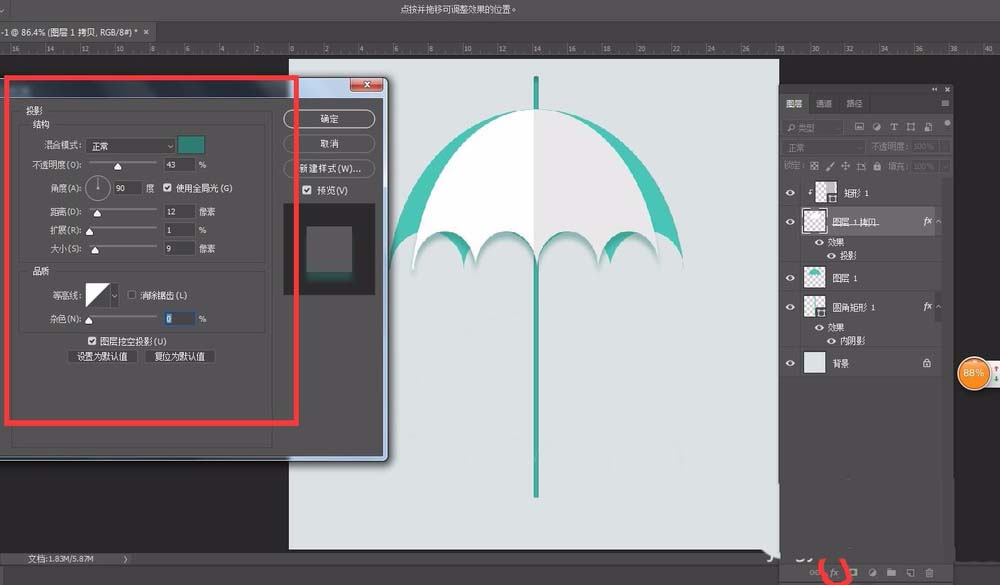Create a new layer group with folder icon

coord(891,573)
